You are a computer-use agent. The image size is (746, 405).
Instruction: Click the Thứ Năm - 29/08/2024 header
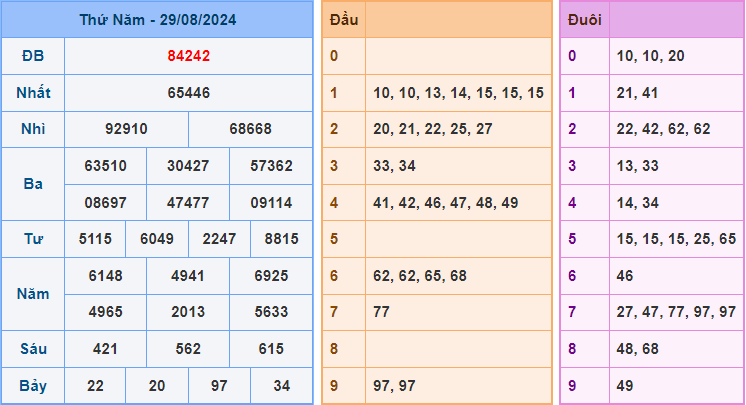pos(157,20)
